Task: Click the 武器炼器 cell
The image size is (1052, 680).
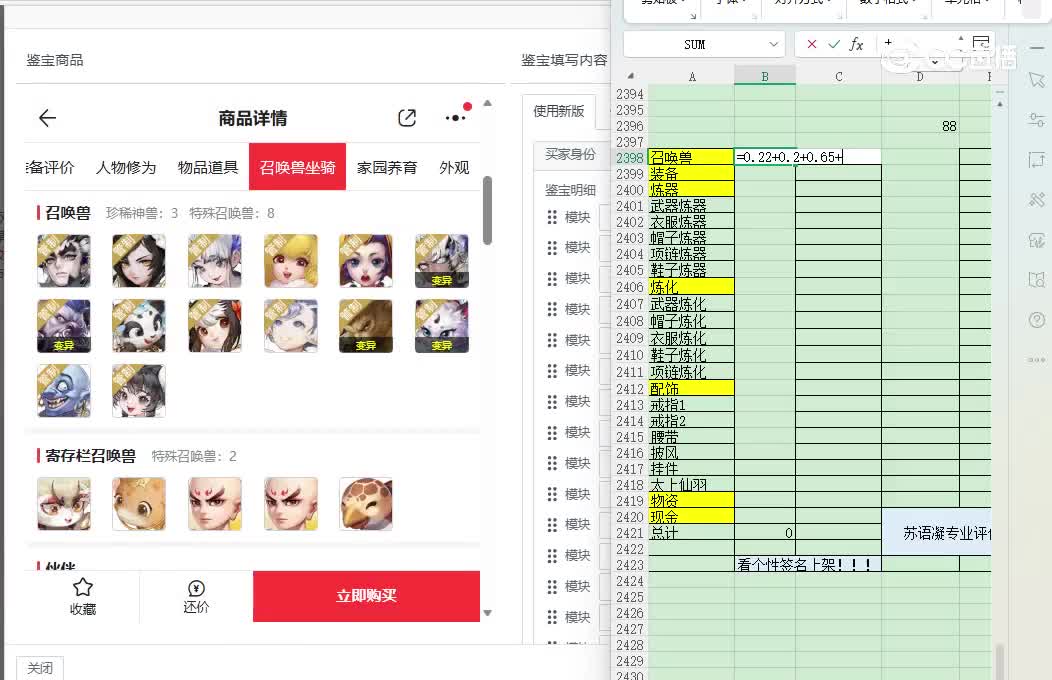Action: tap(691, 206)
